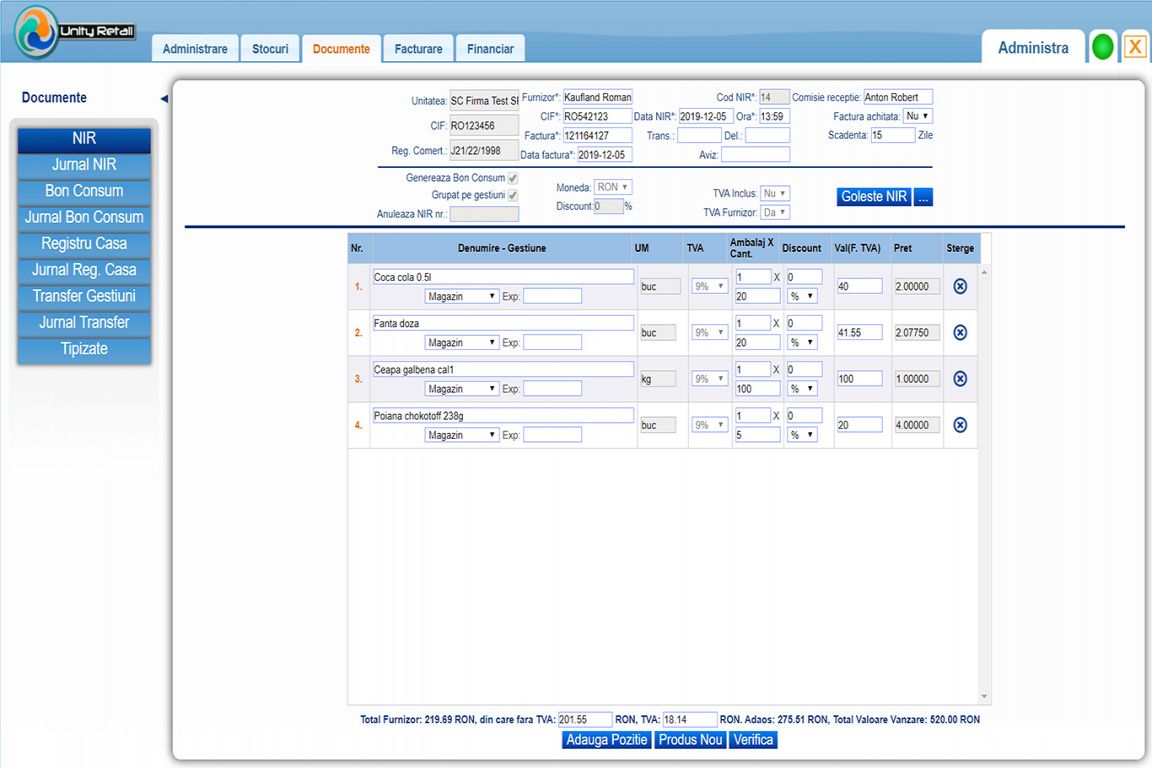Image resolution: width=1152 pixels, height=768 pixels.
Task: Click the Exp date field for Fanta doza
Action: pos(552,342)
